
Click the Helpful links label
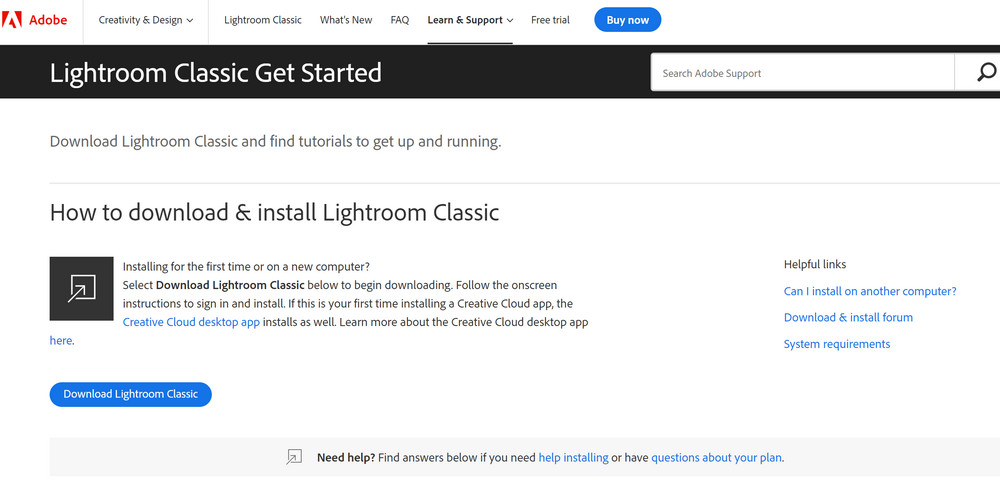click(x=815, y=264)
